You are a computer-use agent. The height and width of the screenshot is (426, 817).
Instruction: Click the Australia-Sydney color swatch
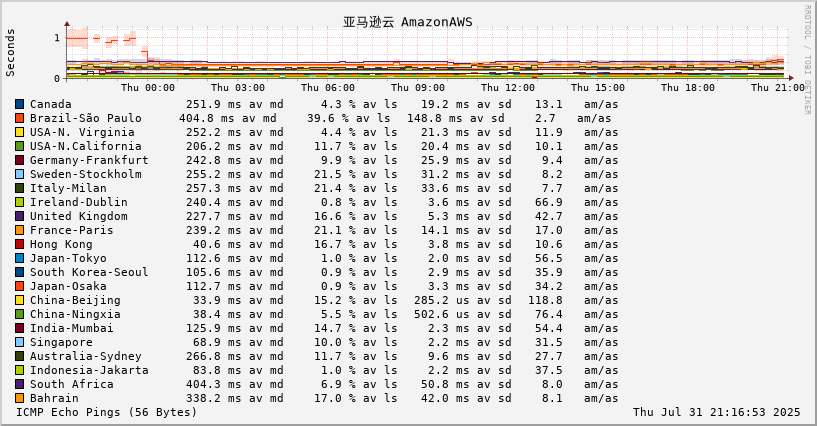pyautogui.click(x=19, y=357)
